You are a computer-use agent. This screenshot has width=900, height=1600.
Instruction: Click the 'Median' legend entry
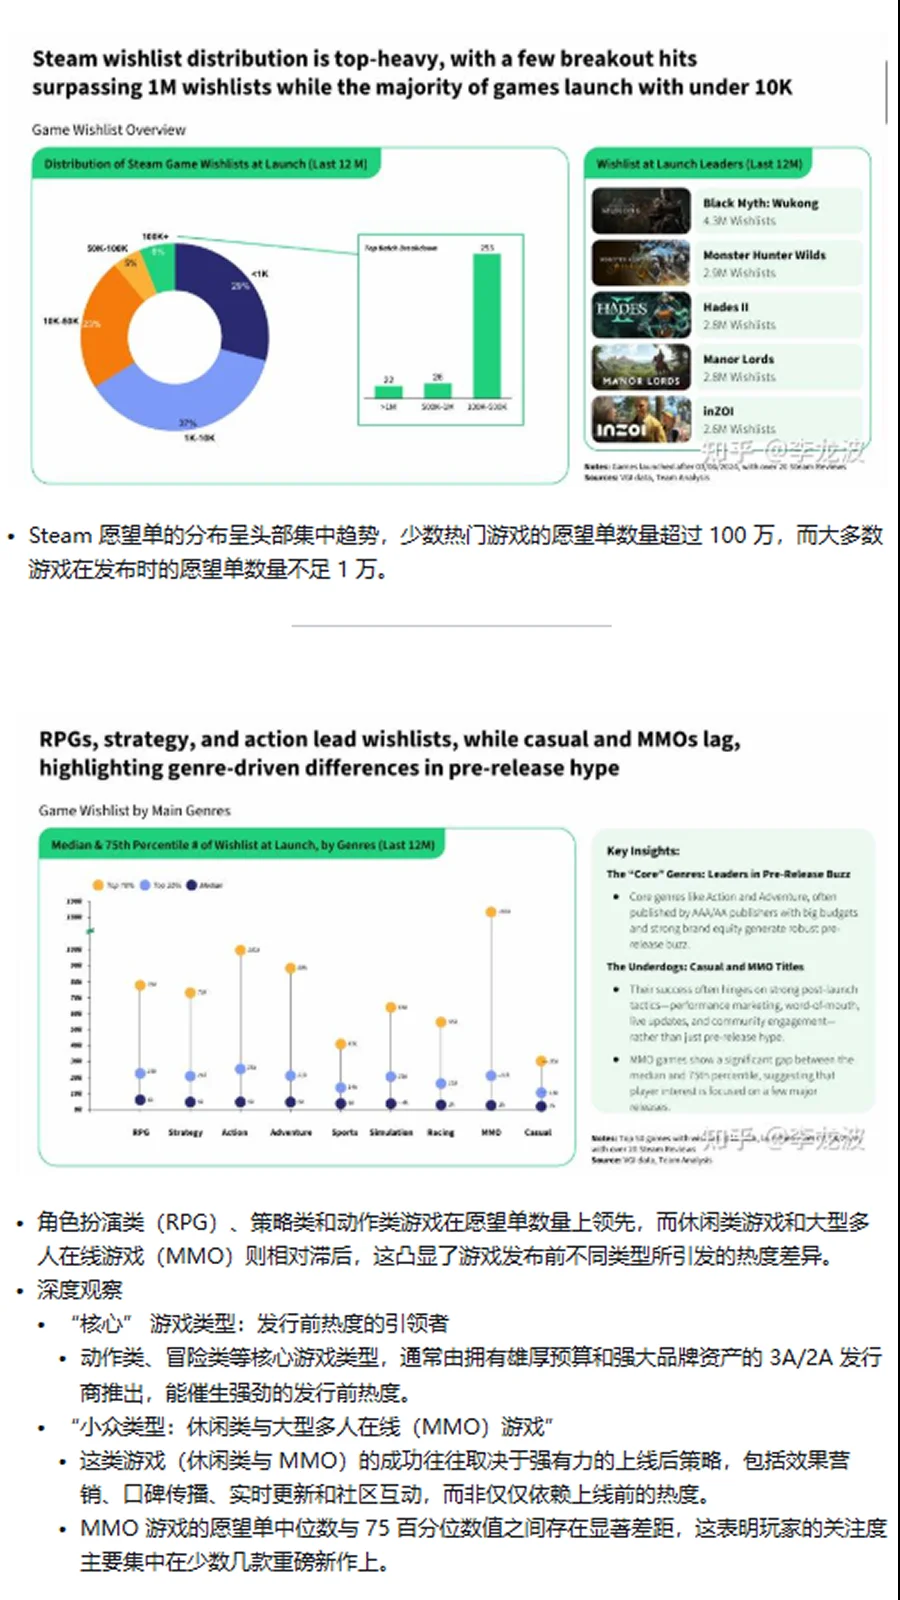pos(205,885)
